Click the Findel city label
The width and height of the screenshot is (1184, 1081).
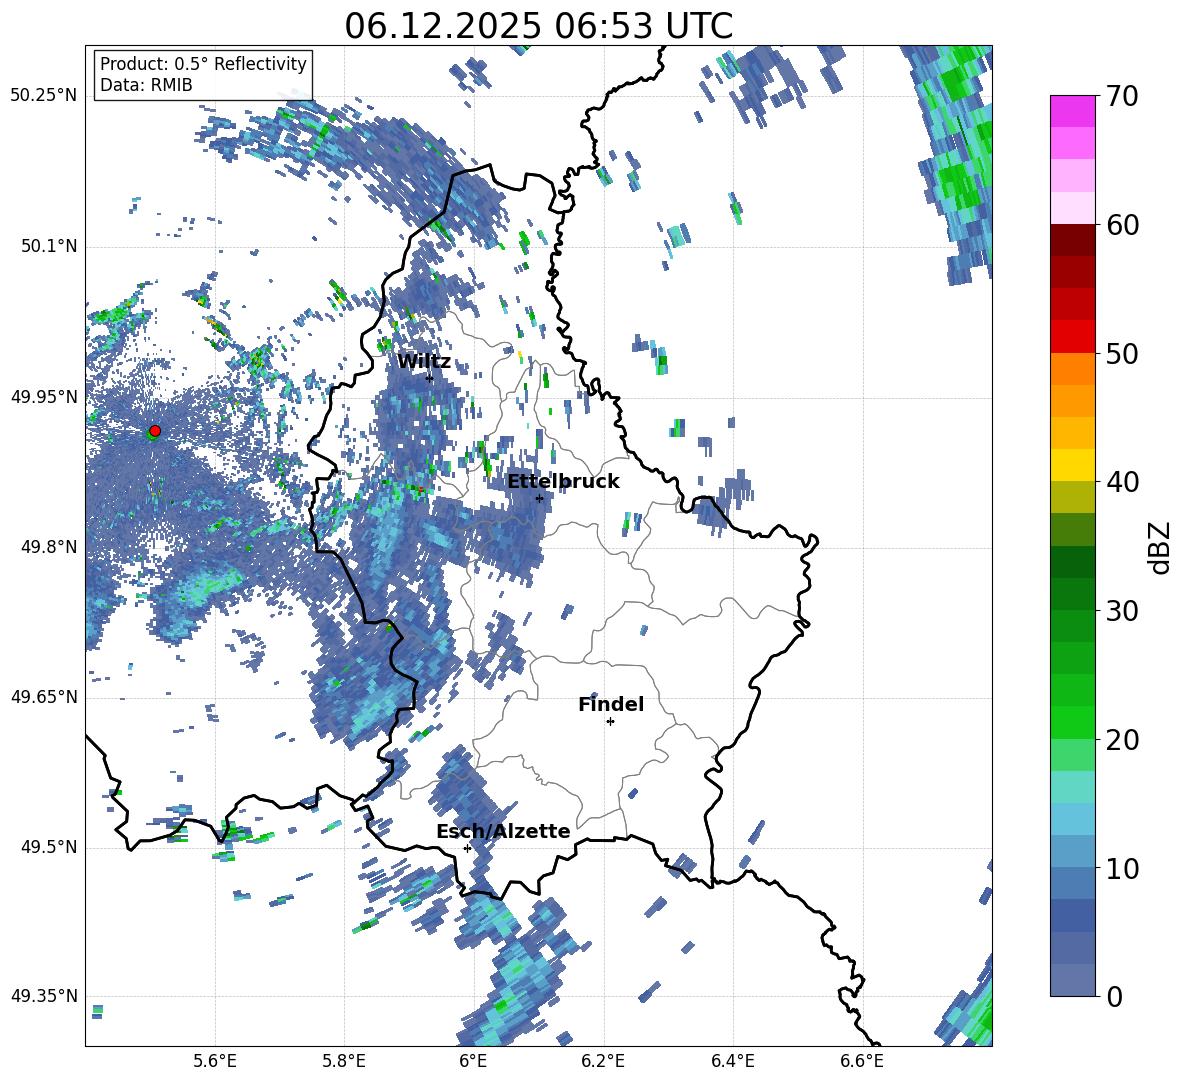611,704
